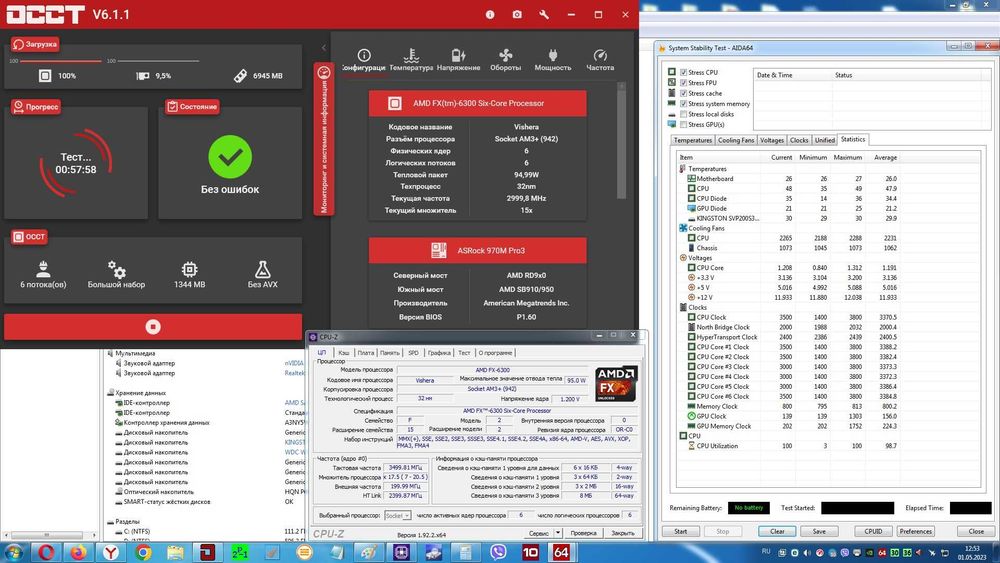Open Google Chrome from the taskbar

click(x=143, y=552)
